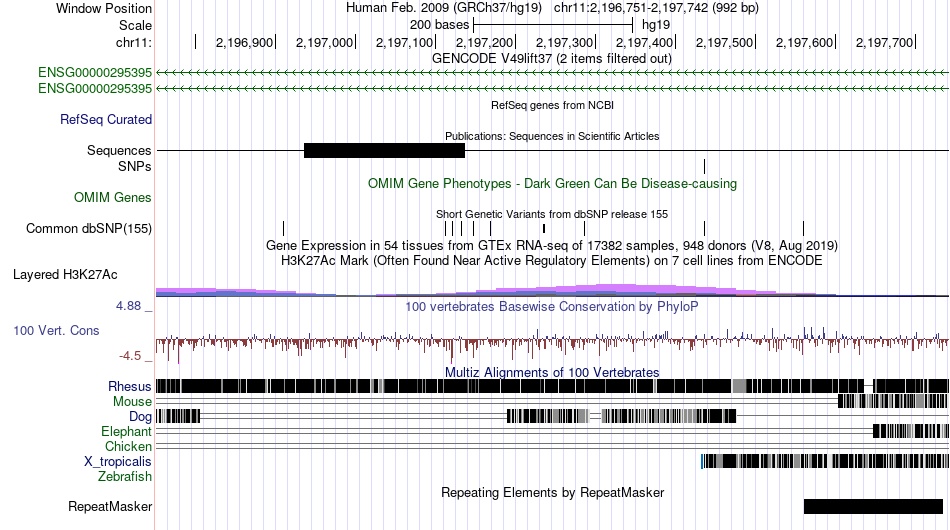Click the Short Genetic Variants dbSNP title
Image resolution: width=950 pixels, height=530 pixels.
pyautogui.click(x=552, y=214)
